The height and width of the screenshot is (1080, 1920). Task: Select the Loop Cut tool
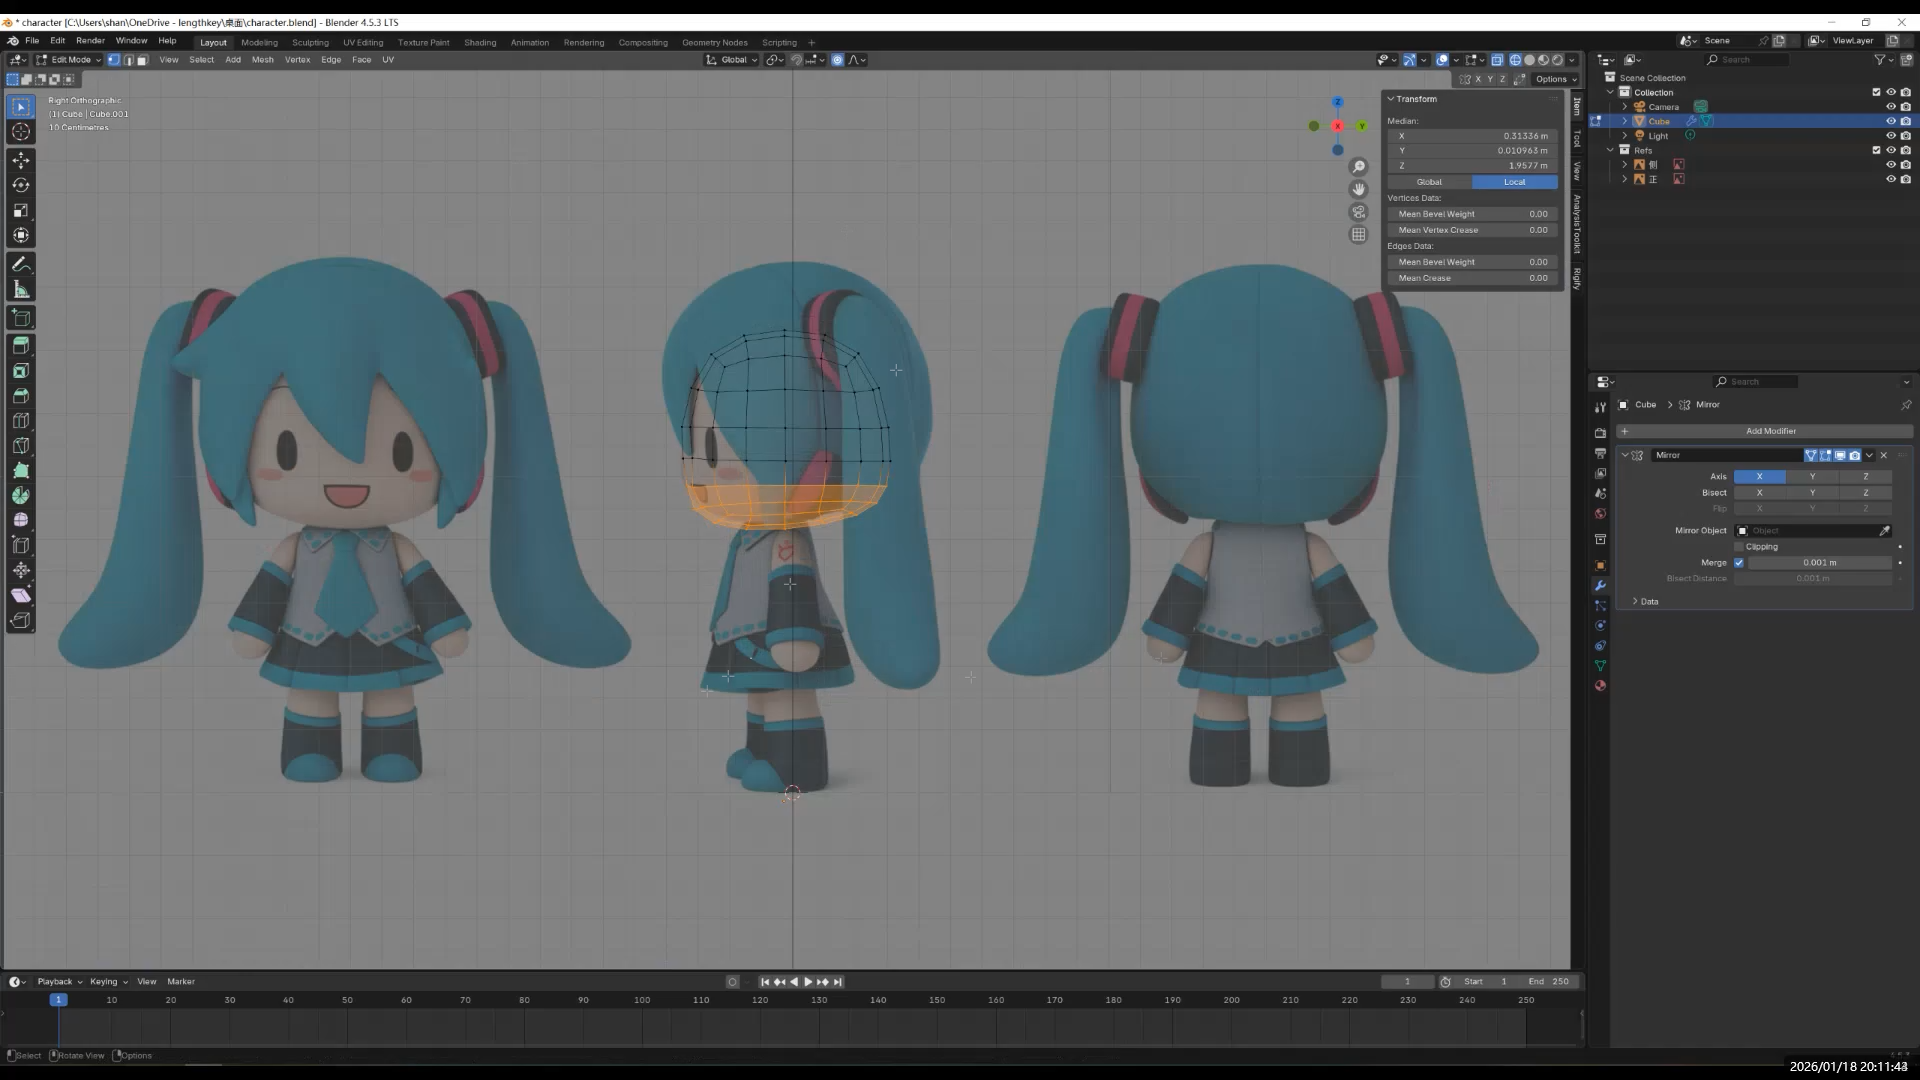21,421
